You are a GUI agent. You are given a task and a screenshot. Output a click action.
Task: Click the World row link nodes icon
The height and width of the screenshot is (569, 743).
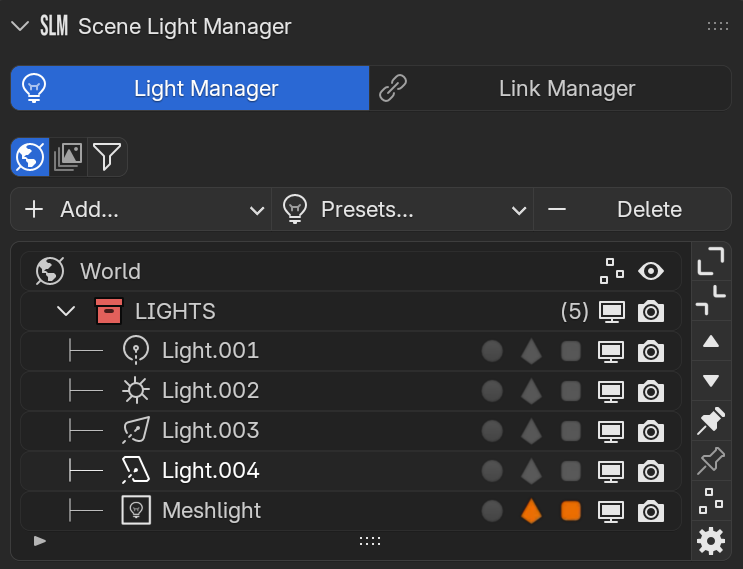[x=612, y=271]
